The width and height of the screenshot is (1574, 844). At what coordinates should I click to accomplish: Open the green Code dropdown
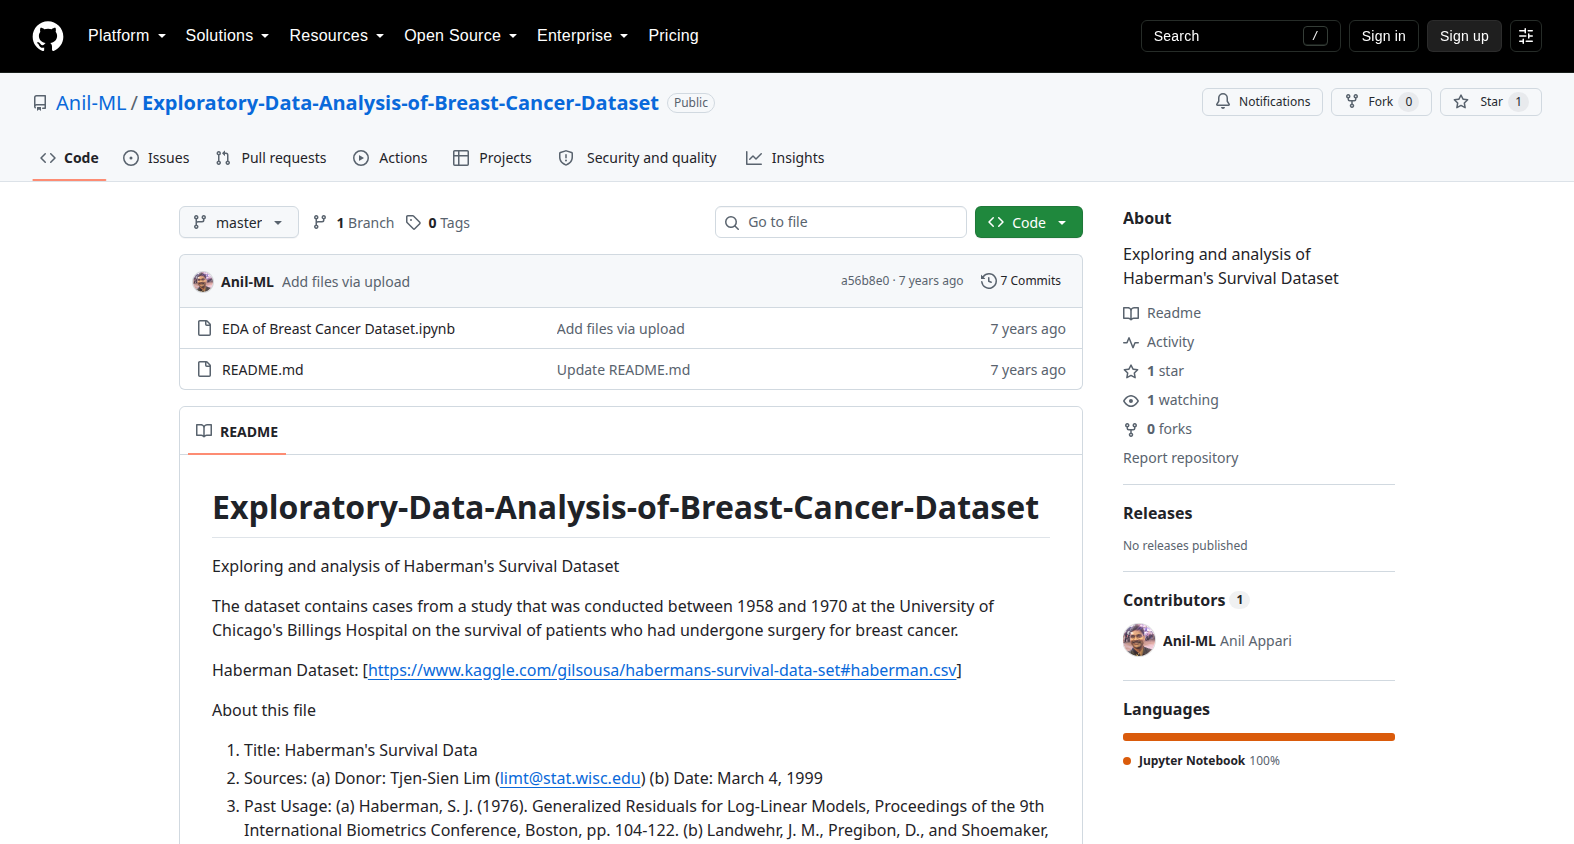coord(1029,222)
